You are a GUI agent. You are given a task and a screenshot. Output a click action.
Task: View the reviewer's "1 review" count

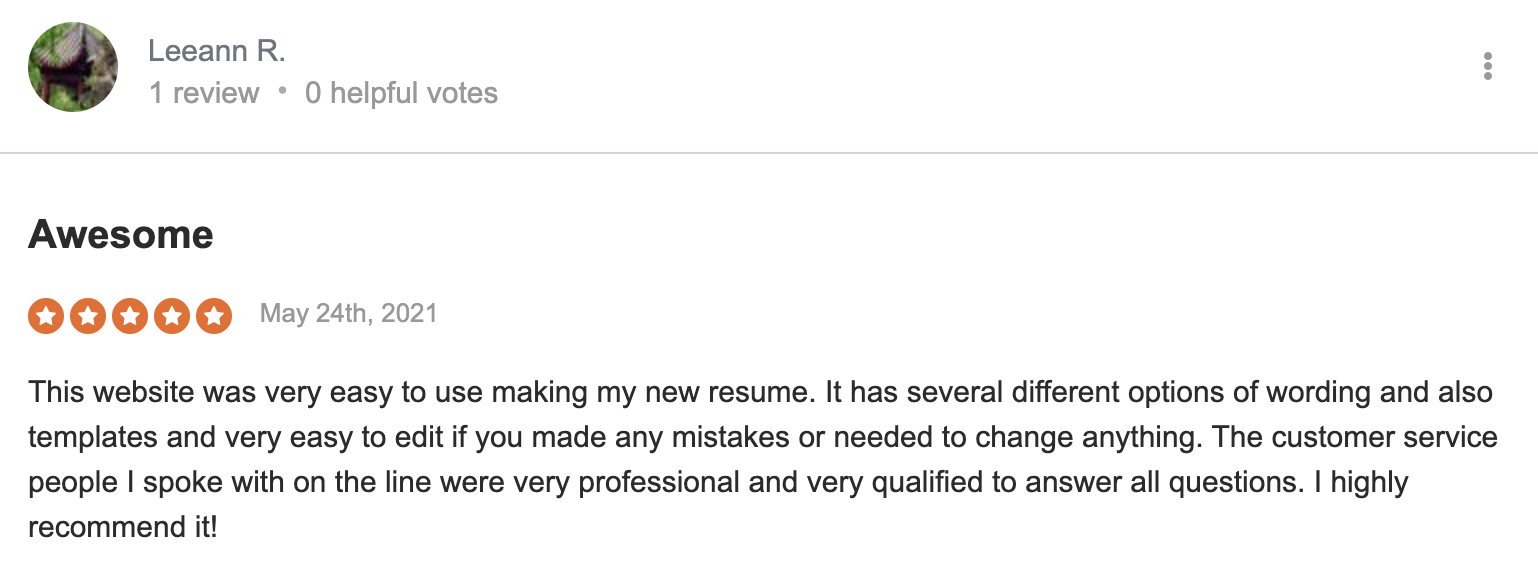click(x=204, y=93)
